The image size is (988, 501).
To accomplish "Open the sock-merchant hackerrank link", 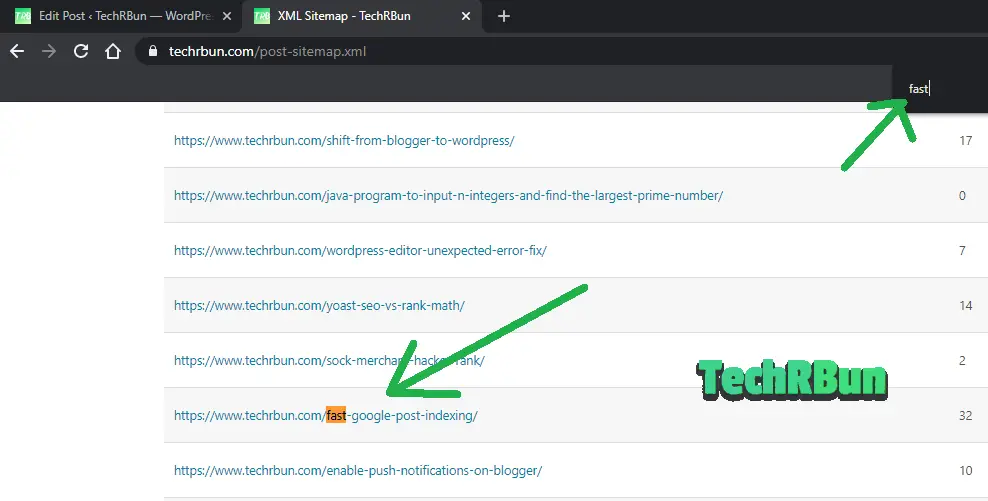I will 329,360.
